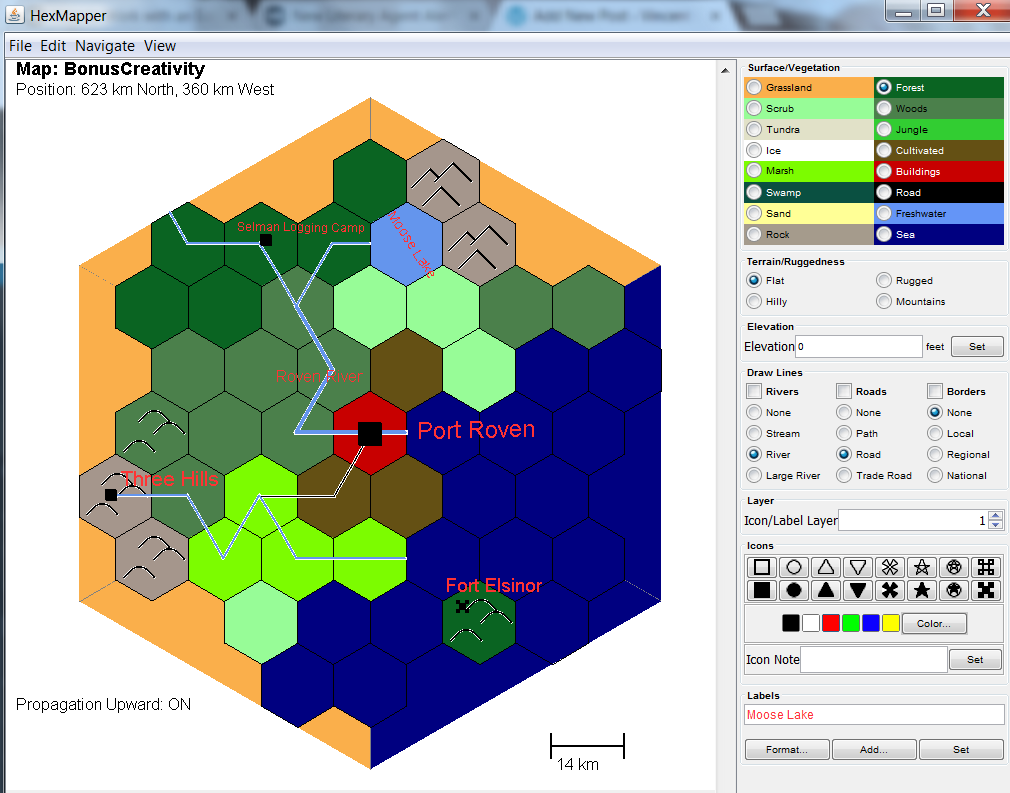The height and width of the screenshot is (793, 1010).
Task: Open the File menu
Action: [20, 46]
